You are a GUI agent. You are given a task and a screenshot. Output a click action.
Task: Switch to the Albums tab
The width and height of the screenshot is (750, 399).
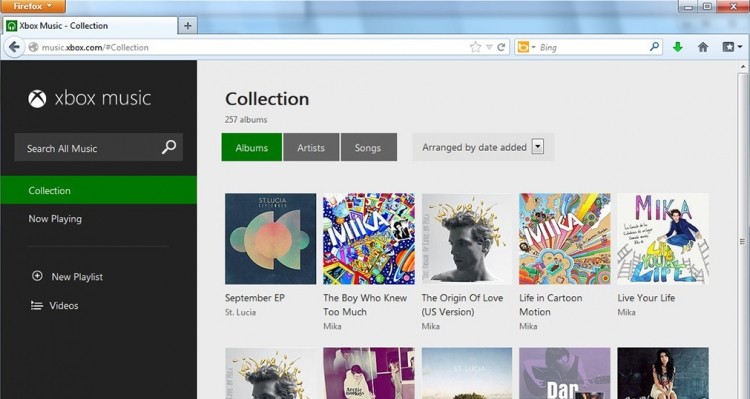click(252, 147)
